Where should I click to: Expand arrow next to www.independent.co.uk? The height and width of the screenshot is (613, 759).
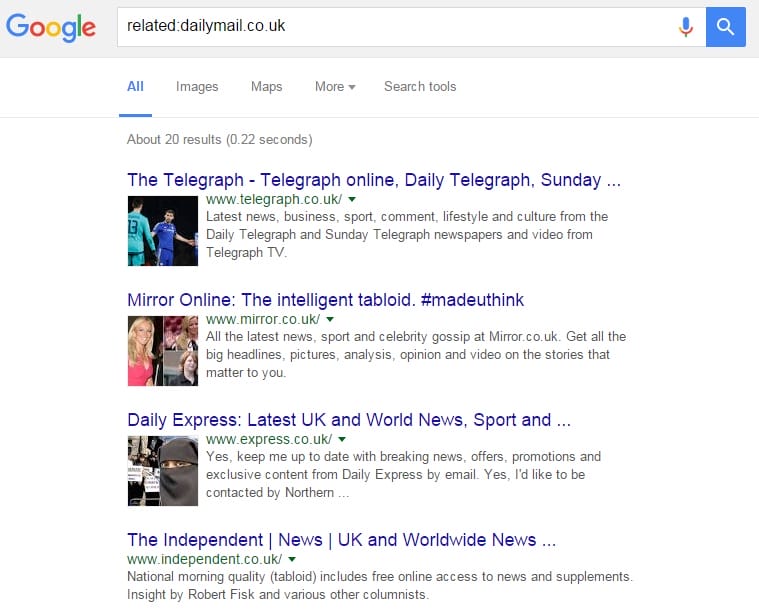(293, 560)
